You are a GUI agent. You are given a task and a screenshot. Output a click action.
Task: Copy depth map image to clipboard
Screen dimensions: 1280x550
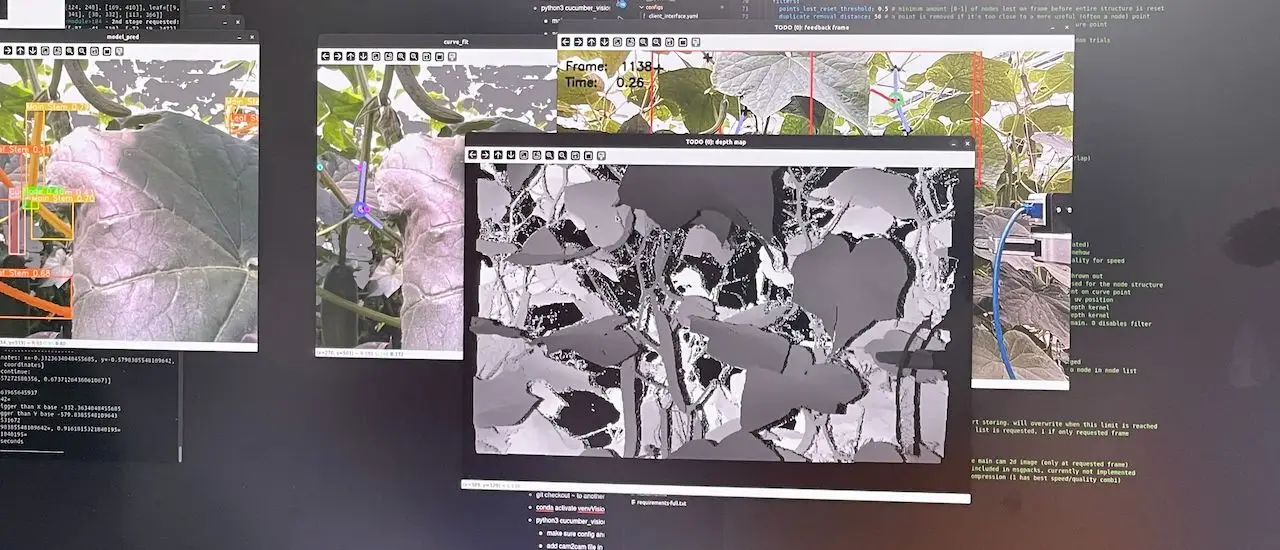[588, 155]
